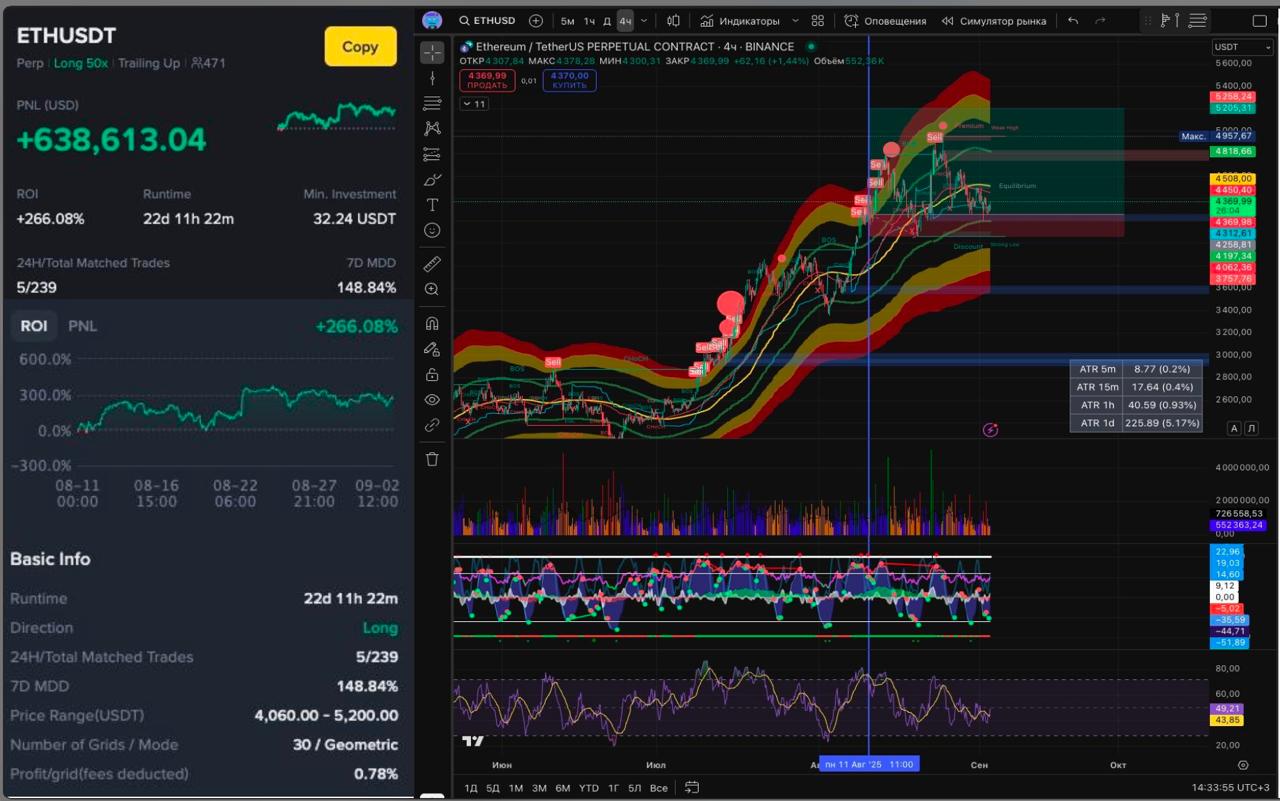The image size is (1280, 801).
Task: Toggle lock all drawings
Action: click(x=432, y=374)
